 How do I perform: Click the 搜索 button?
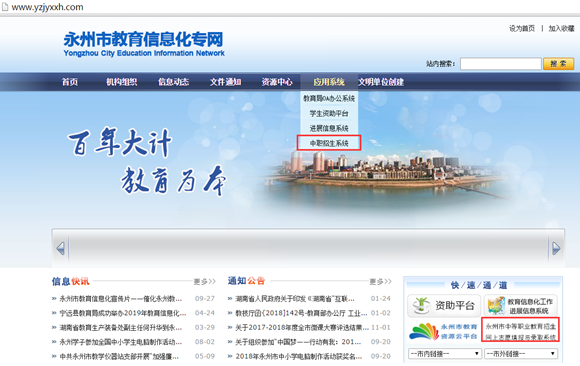(558, 64)
